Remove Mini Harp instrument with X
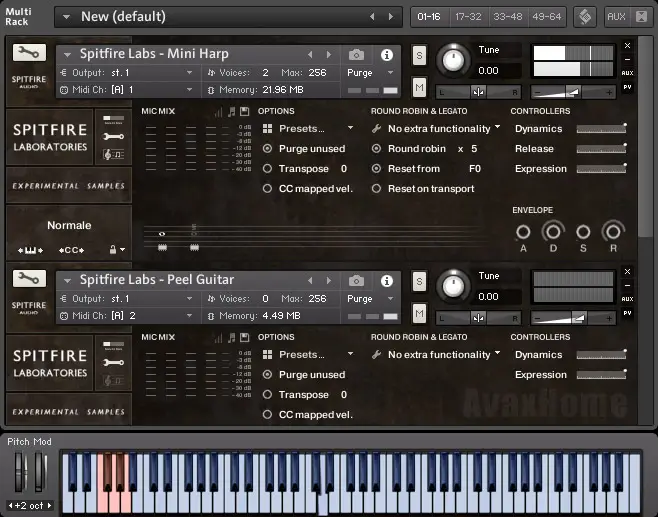This screenshot has width=658, height=517. point(627,45)
